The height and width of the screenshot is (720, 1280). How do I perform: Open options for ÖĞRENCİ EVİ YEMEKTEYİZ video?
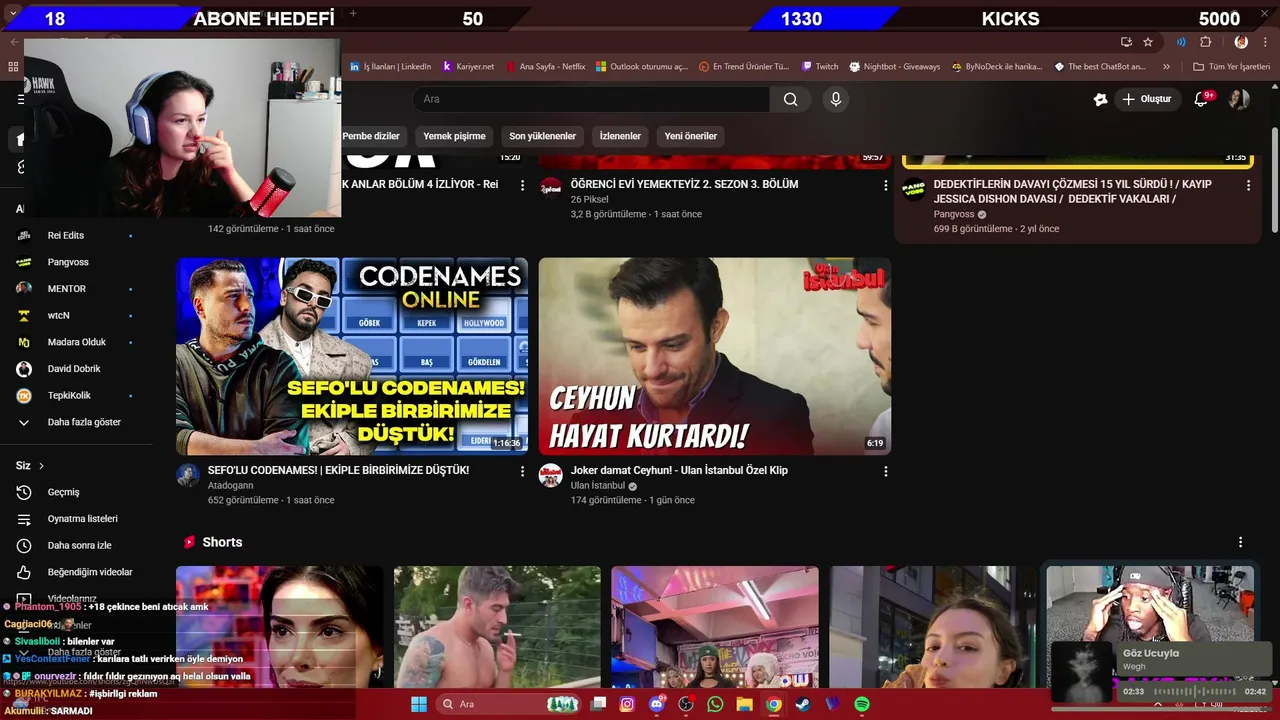click(885, 185)
